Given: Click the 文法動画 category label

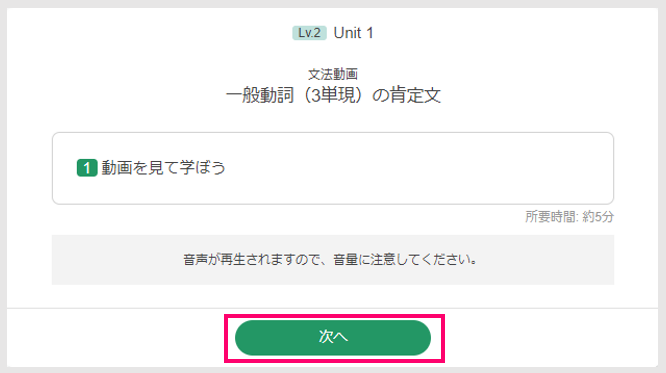Looking at the screenshot, I should pos(333,74).
